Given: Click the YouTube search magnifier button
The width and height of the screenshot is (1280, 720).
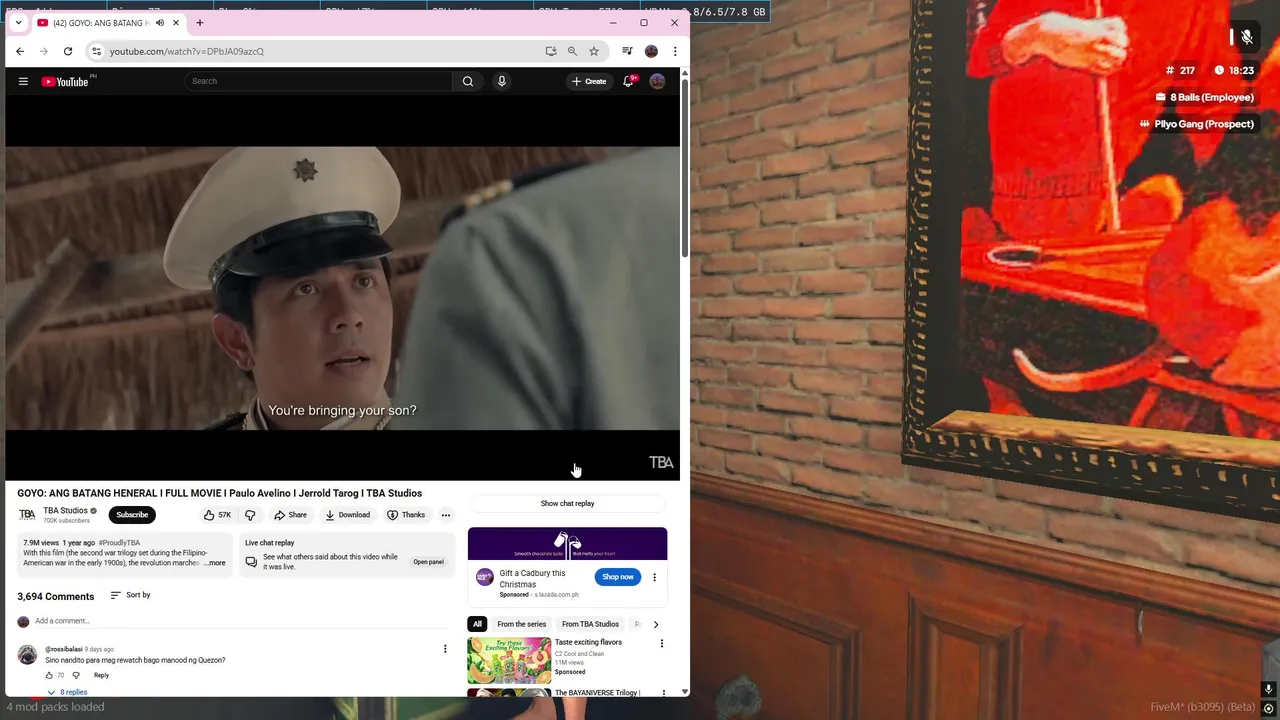Looking at the screenshot, I should pyautogui.click(x=468, y=81).
